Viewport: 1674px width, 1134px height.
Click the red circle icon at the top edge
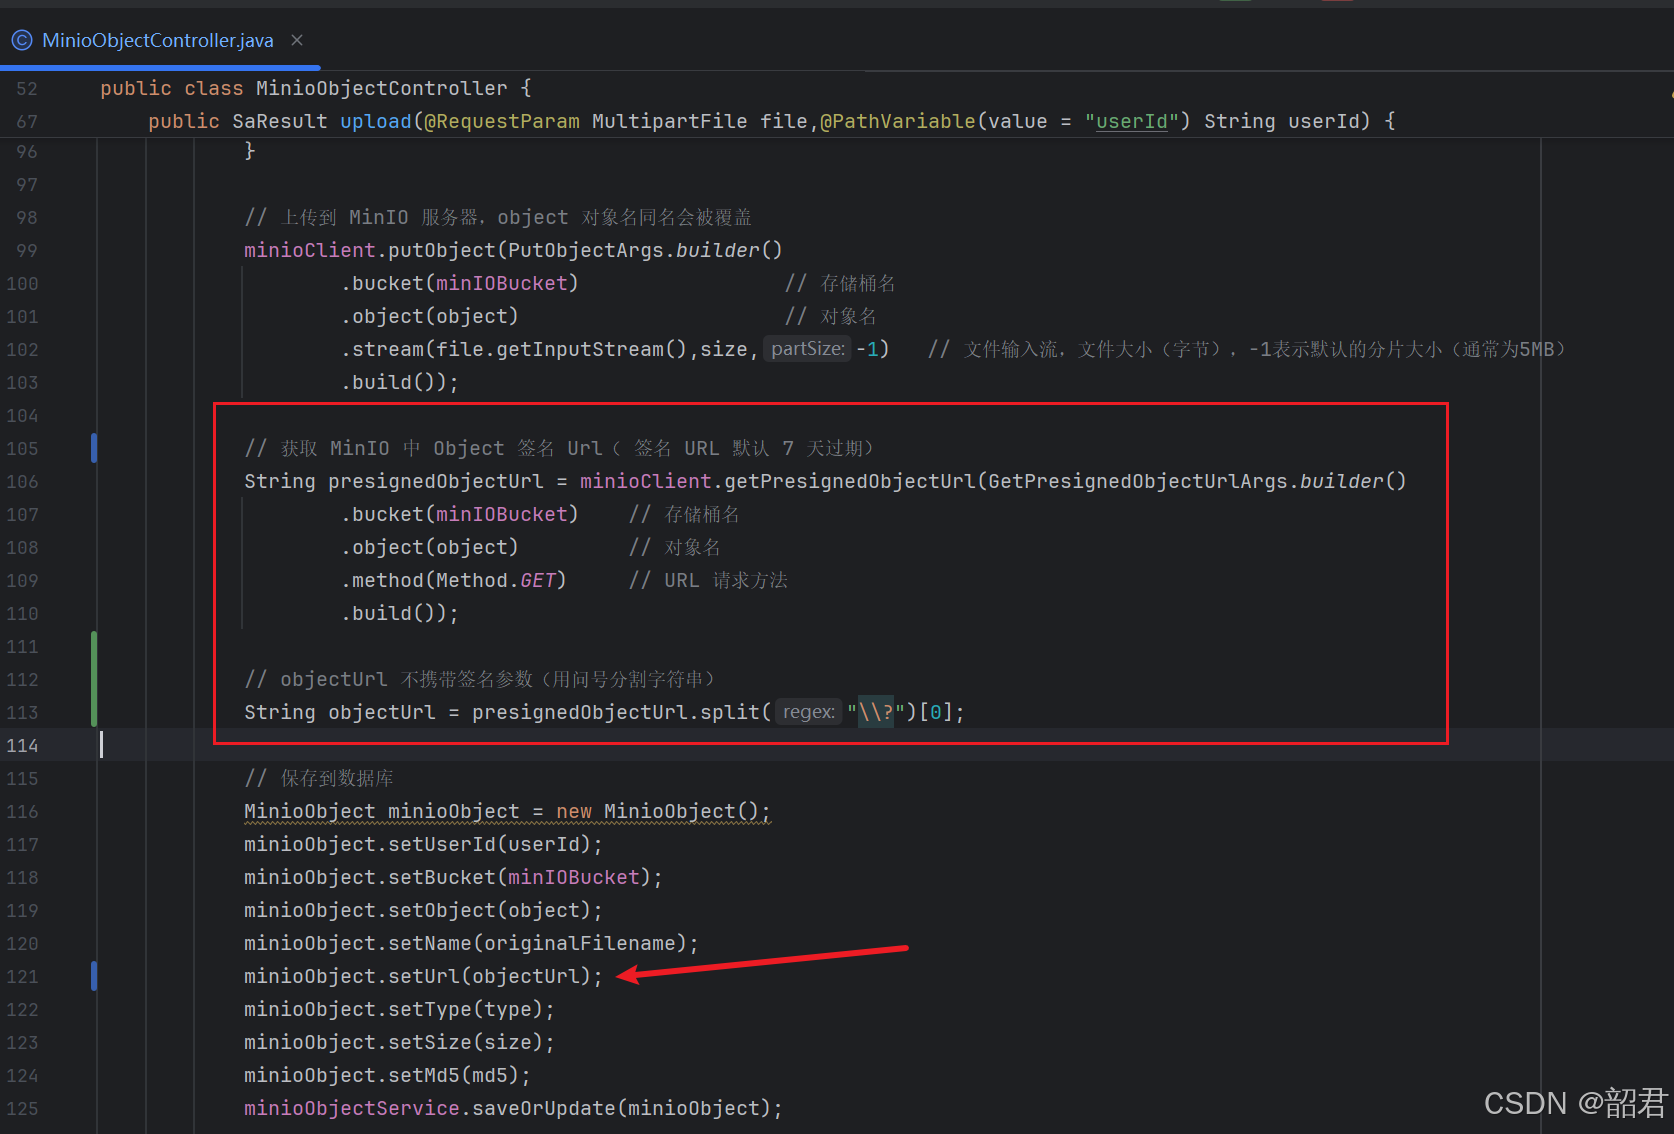point(1339,3)
